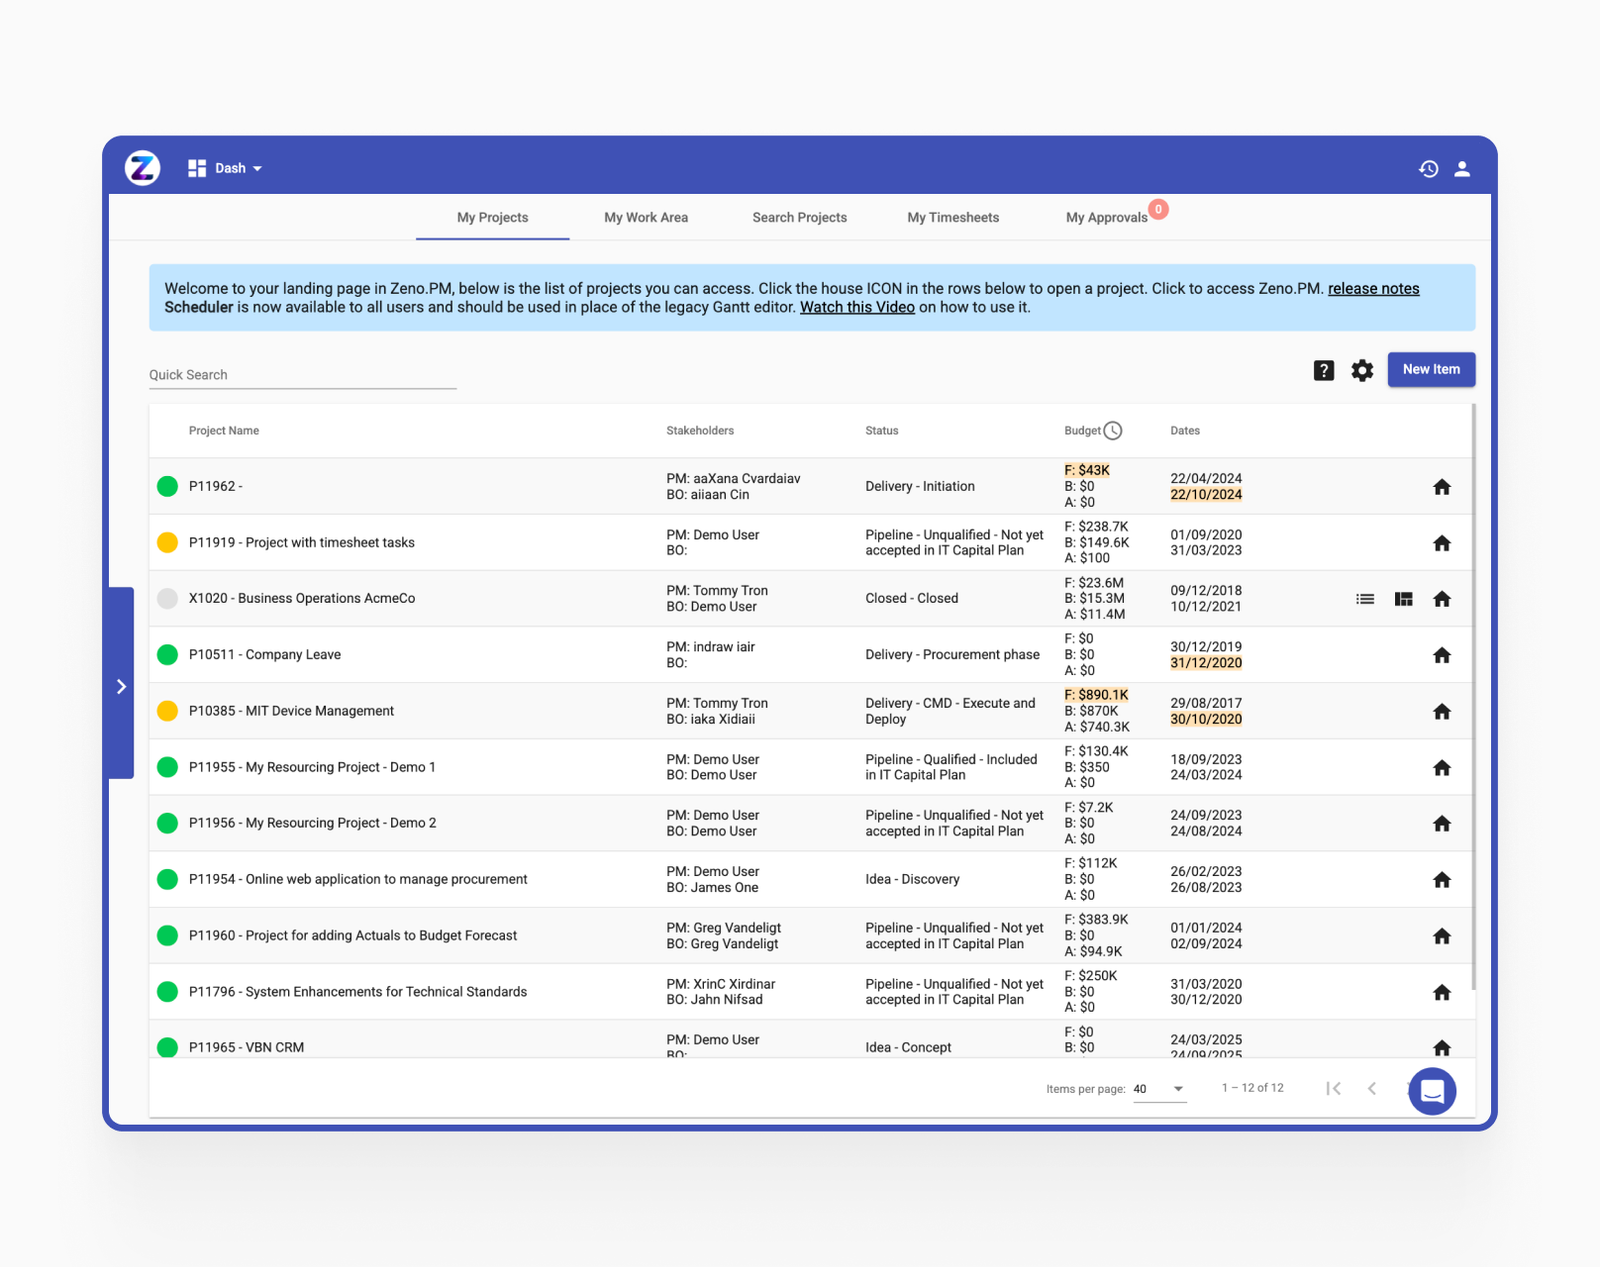Click the New Item button

(x=1431, y=369)
